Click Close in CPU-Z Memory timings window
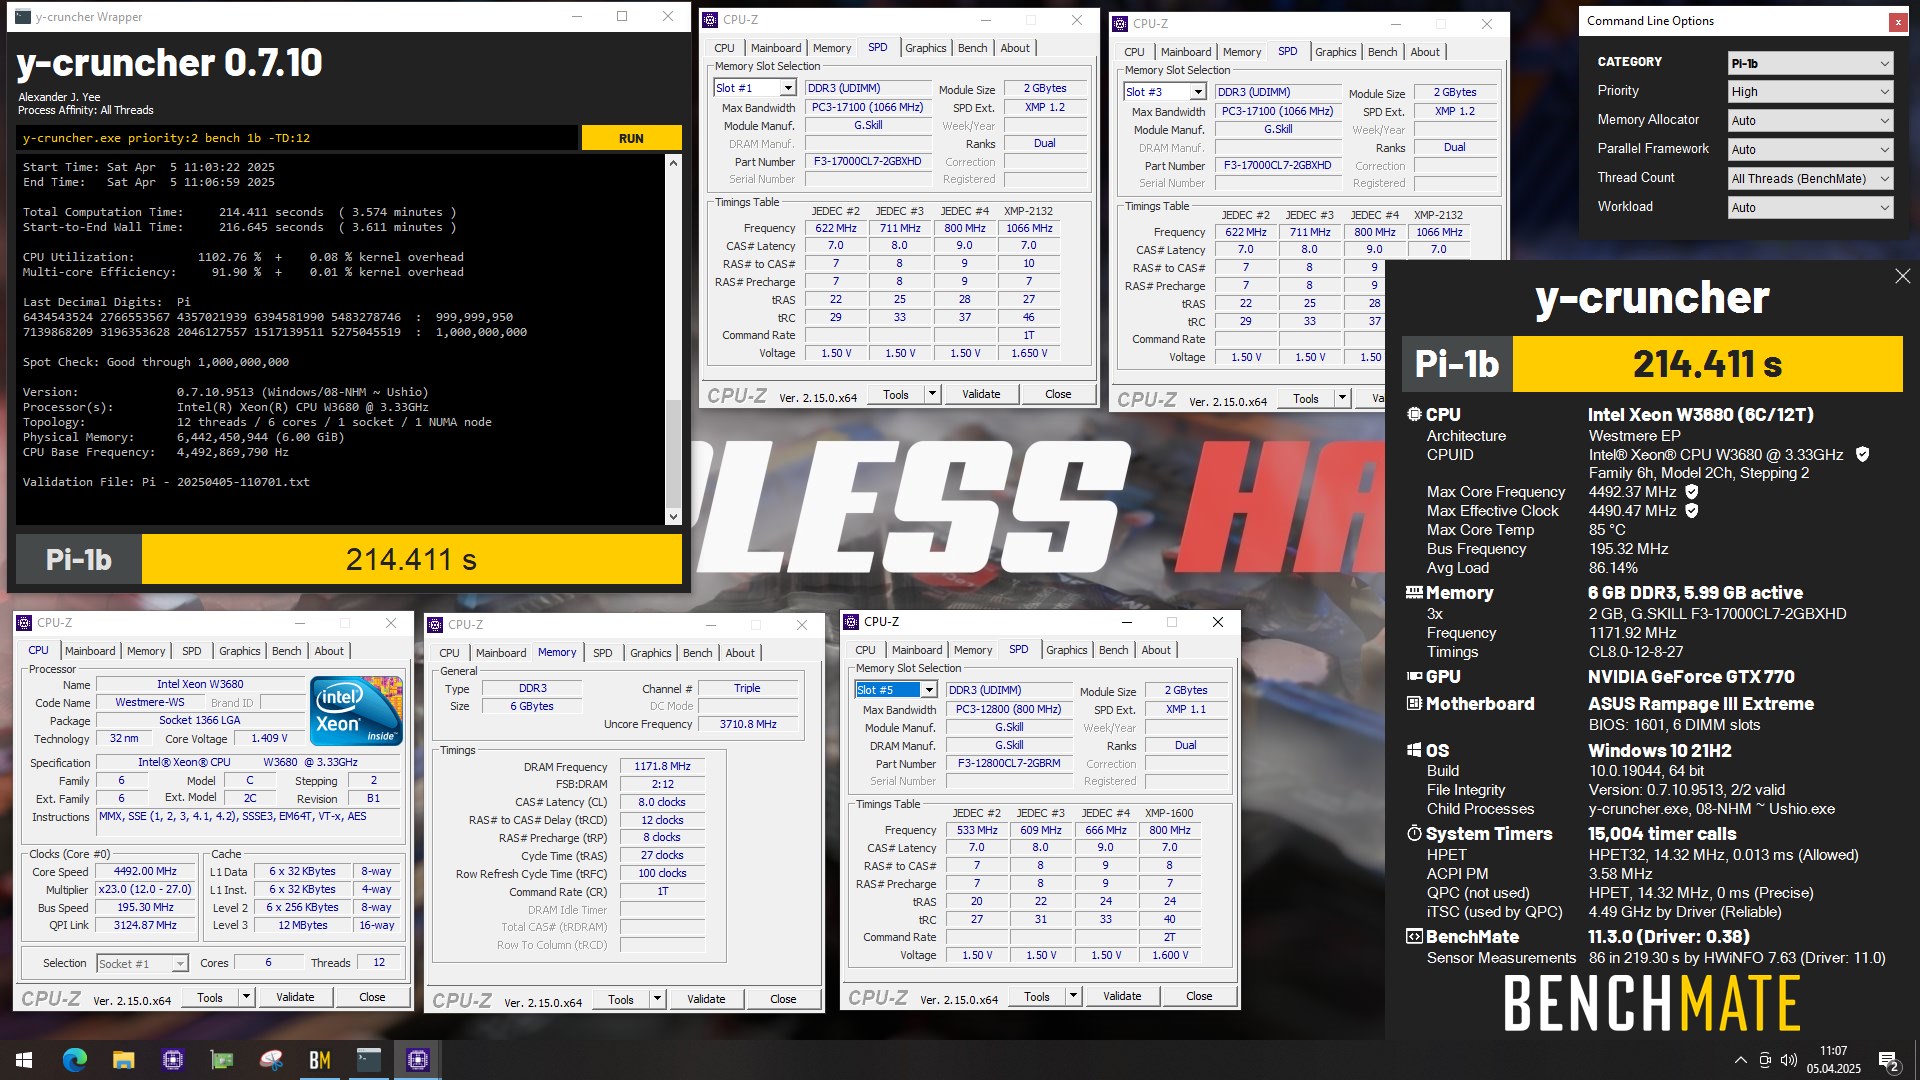Screen dimensions: 1920x1080 783,999
